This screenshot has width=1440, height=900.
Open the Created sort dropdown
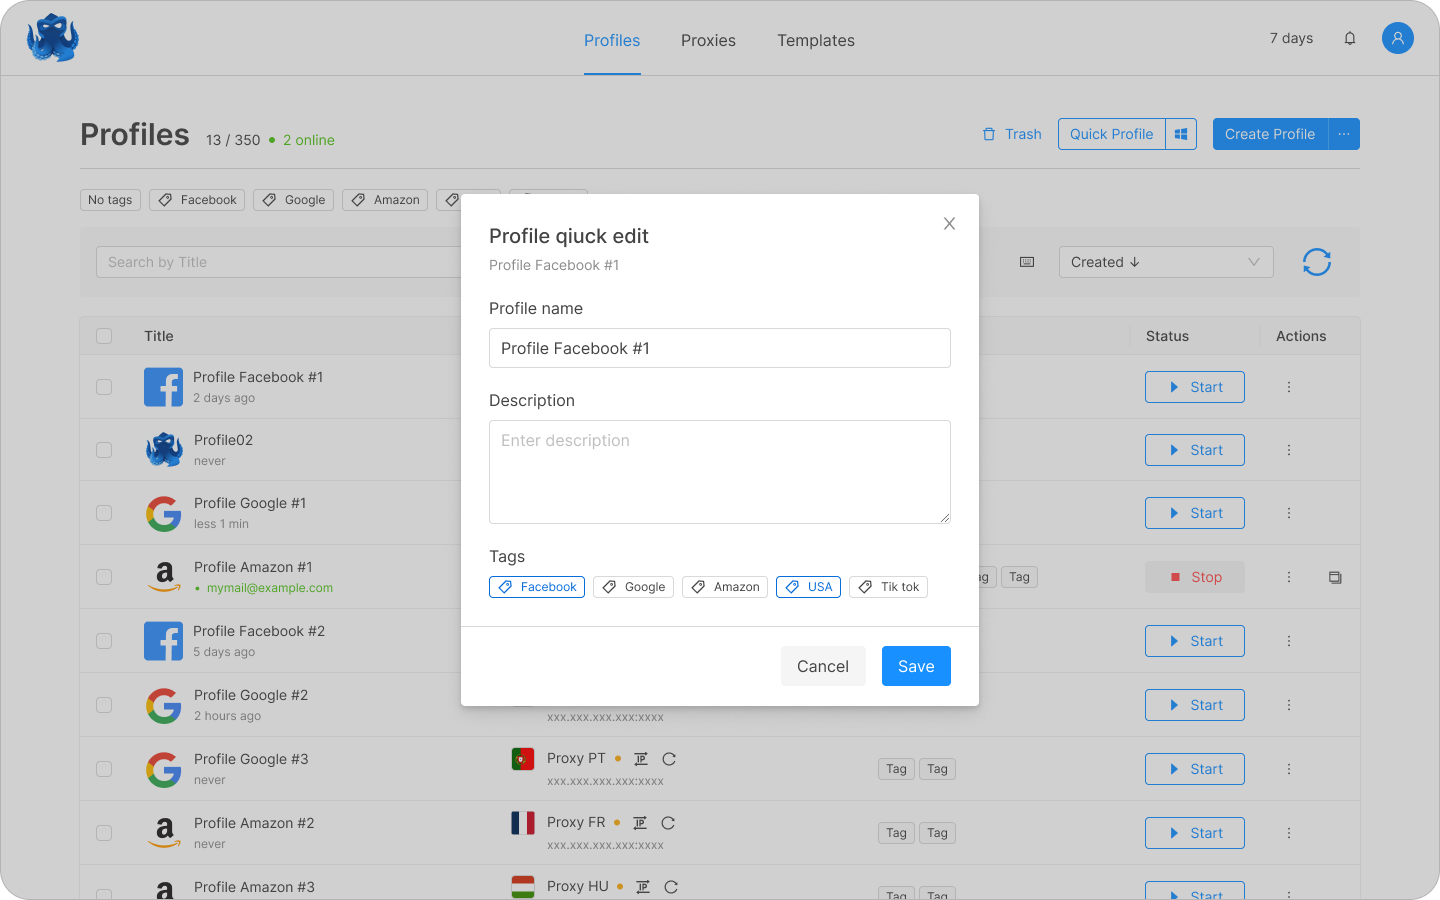pos(1166,262)
